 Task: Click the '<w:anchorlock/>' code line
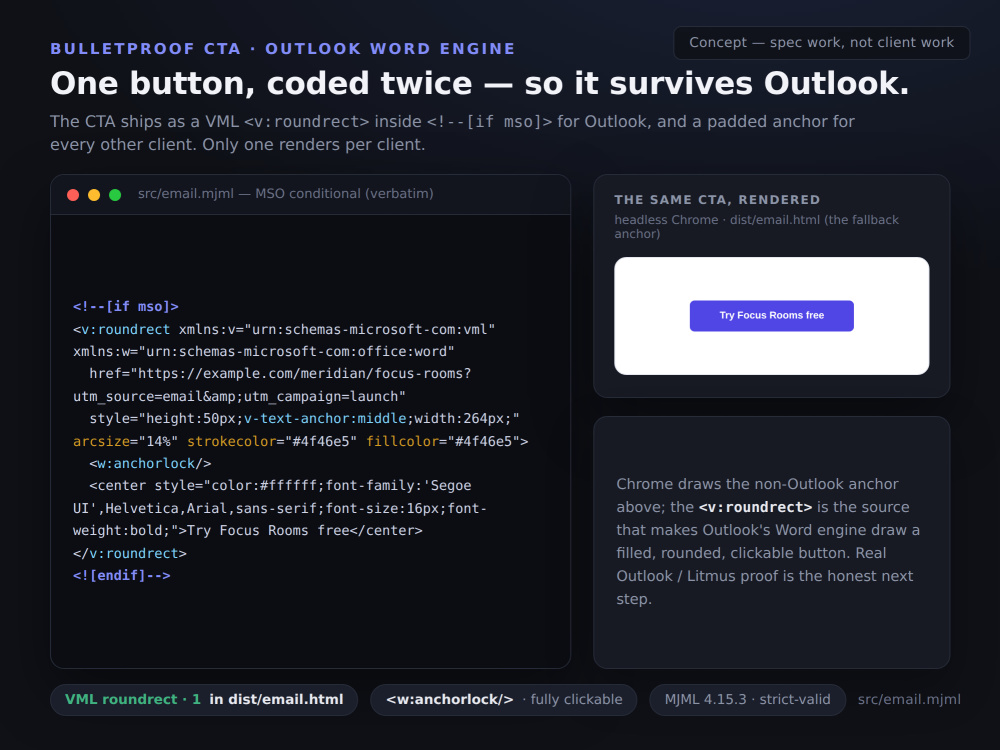(x=150, y=464)
